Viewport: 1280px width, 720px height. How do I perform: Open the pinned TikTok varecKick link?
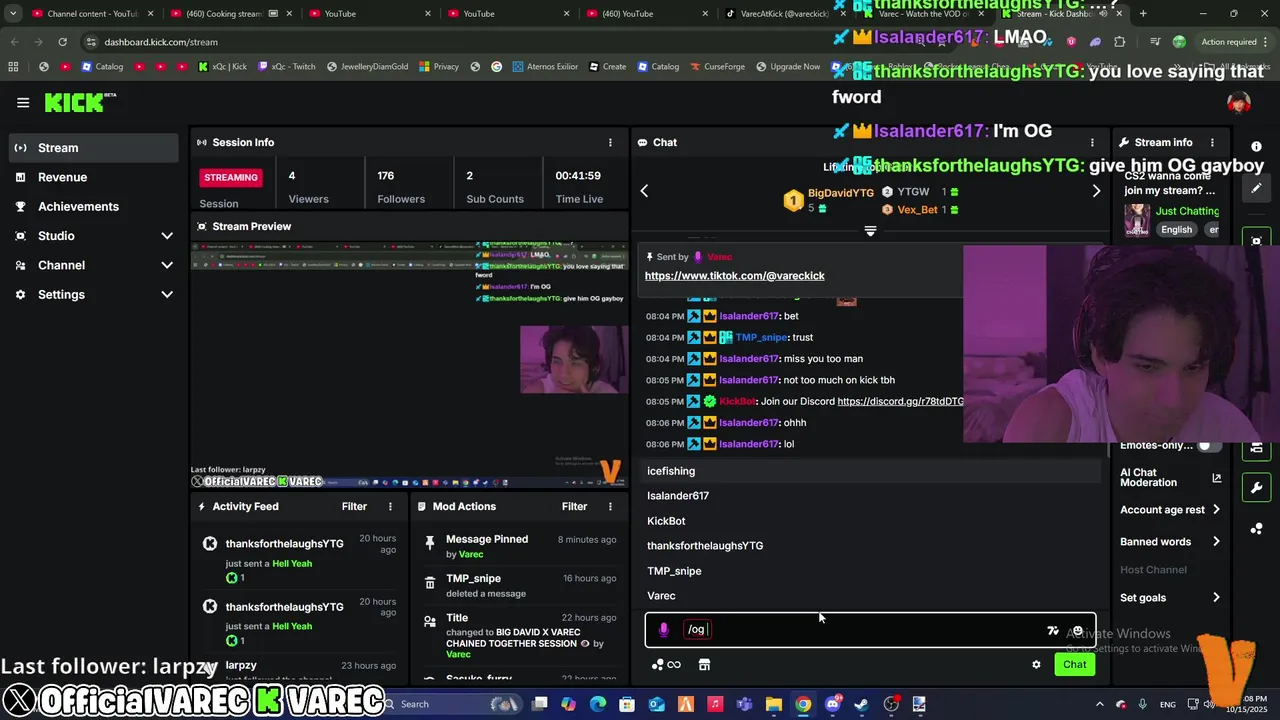(x=734, y=276)
